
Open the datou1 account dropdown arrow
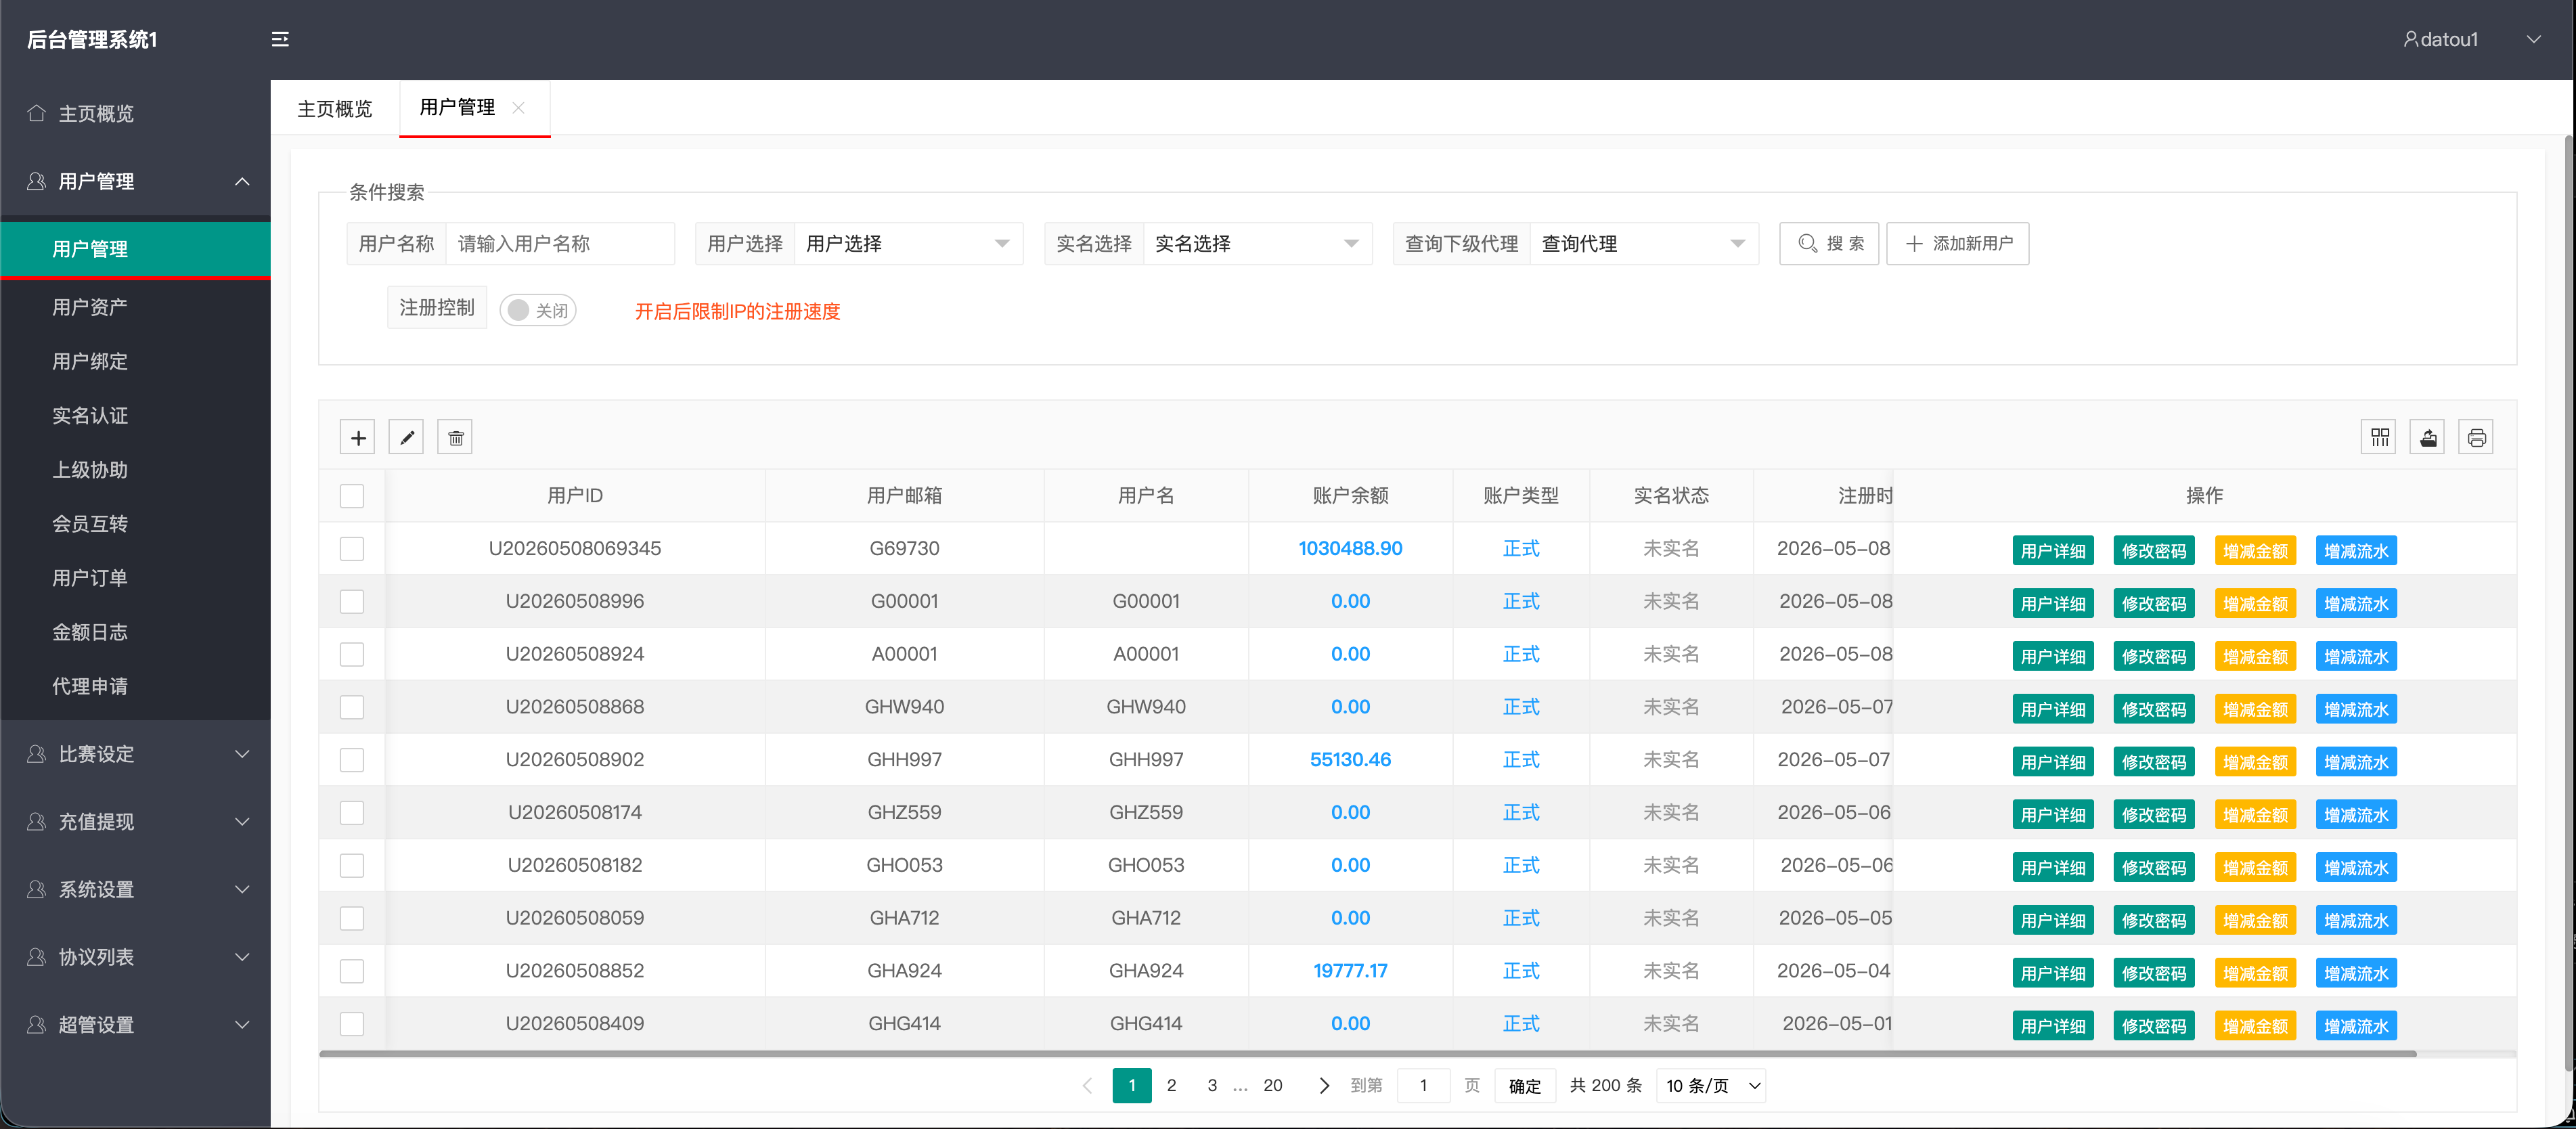click(2534, 39)
